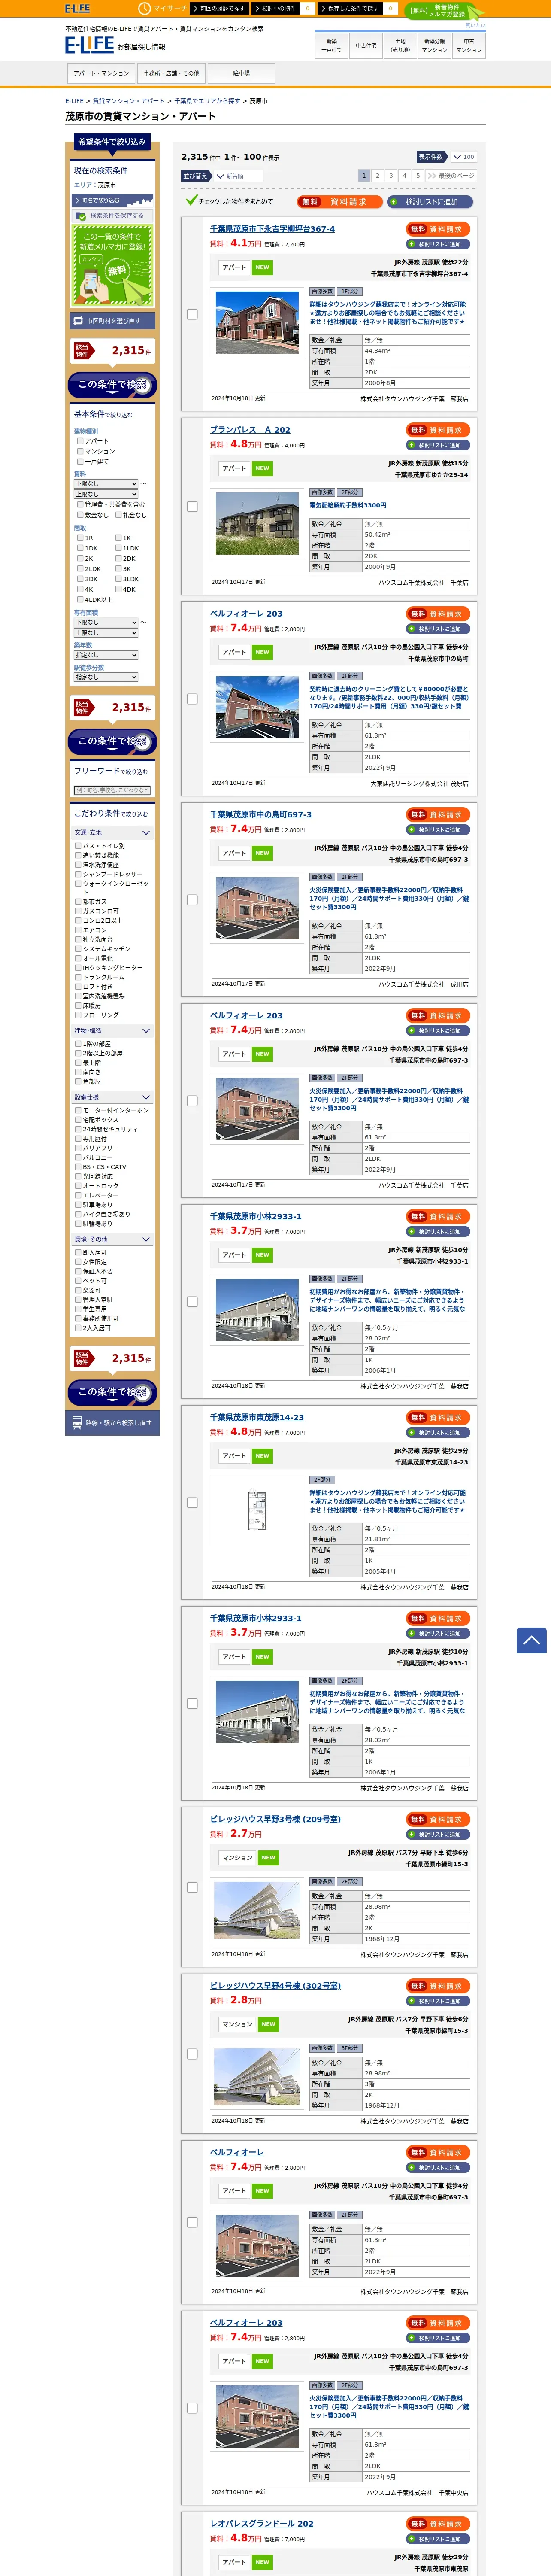This screenshot has height=2576, width=551.
Task: Click この条件で検索 above the フリーワード box
Action: (112, 741)
